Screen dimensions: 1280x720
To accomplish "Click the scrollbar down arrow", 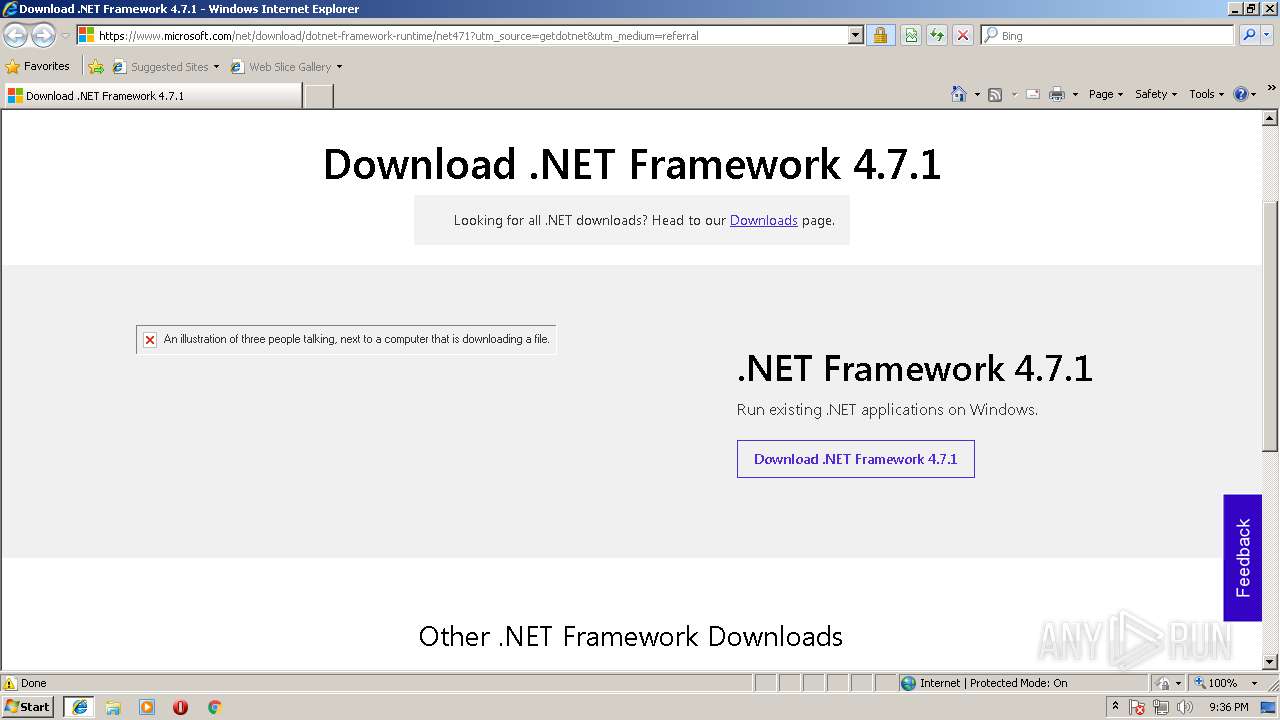I will pyautogui.click(x=1270, y=662).
